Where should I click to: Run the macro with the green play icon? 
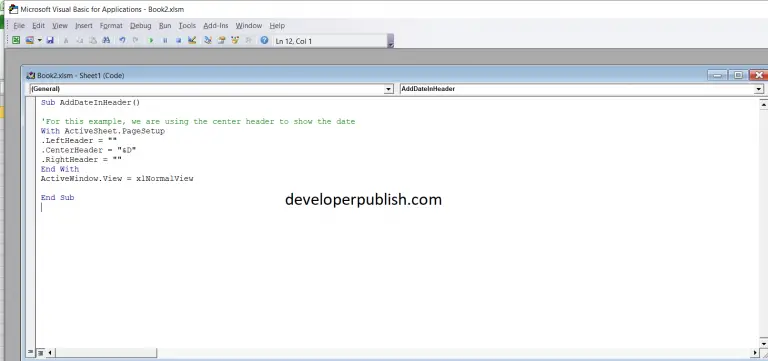[151, 41]
